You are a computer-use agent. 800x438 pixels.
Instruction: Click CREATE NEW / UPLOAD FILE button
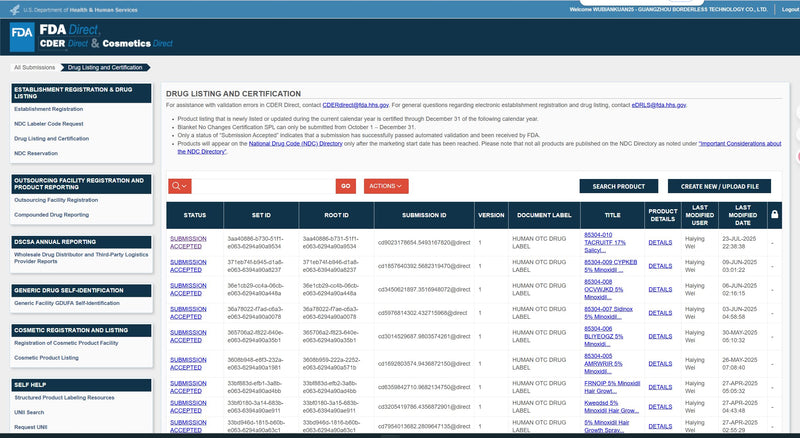coord(719,186)
